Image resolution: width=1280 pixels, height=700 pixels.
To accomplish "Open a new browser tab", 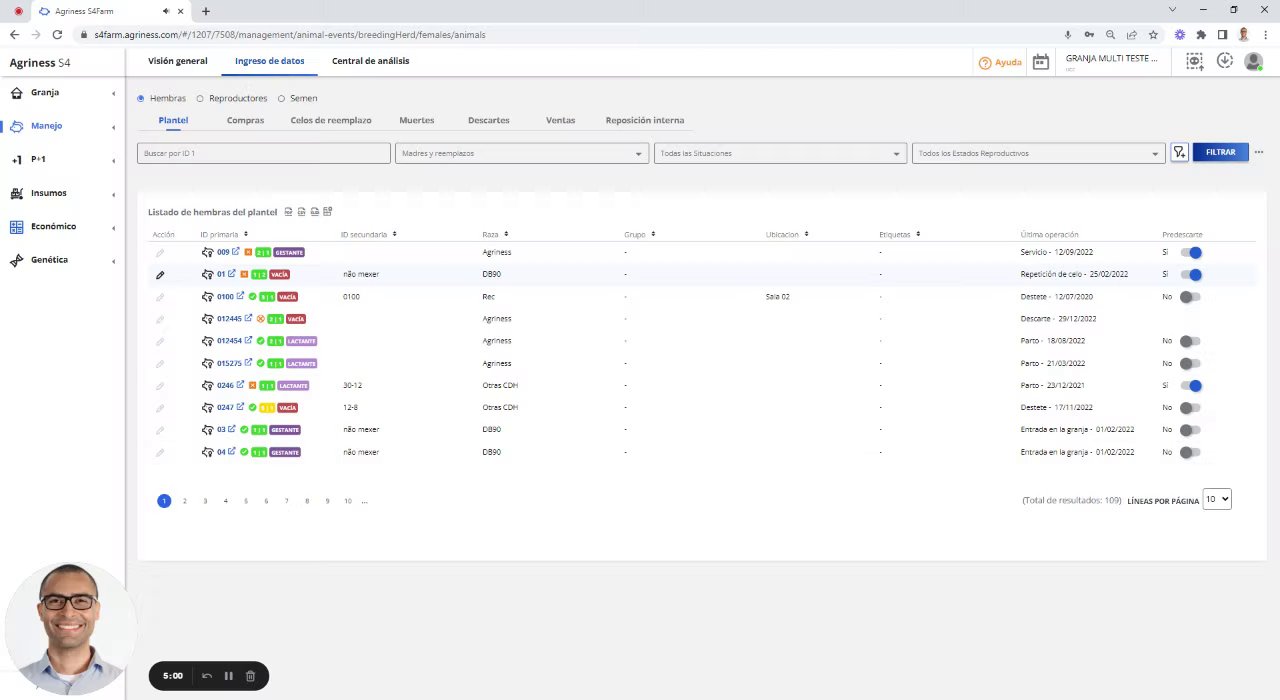I will (205, 11).
